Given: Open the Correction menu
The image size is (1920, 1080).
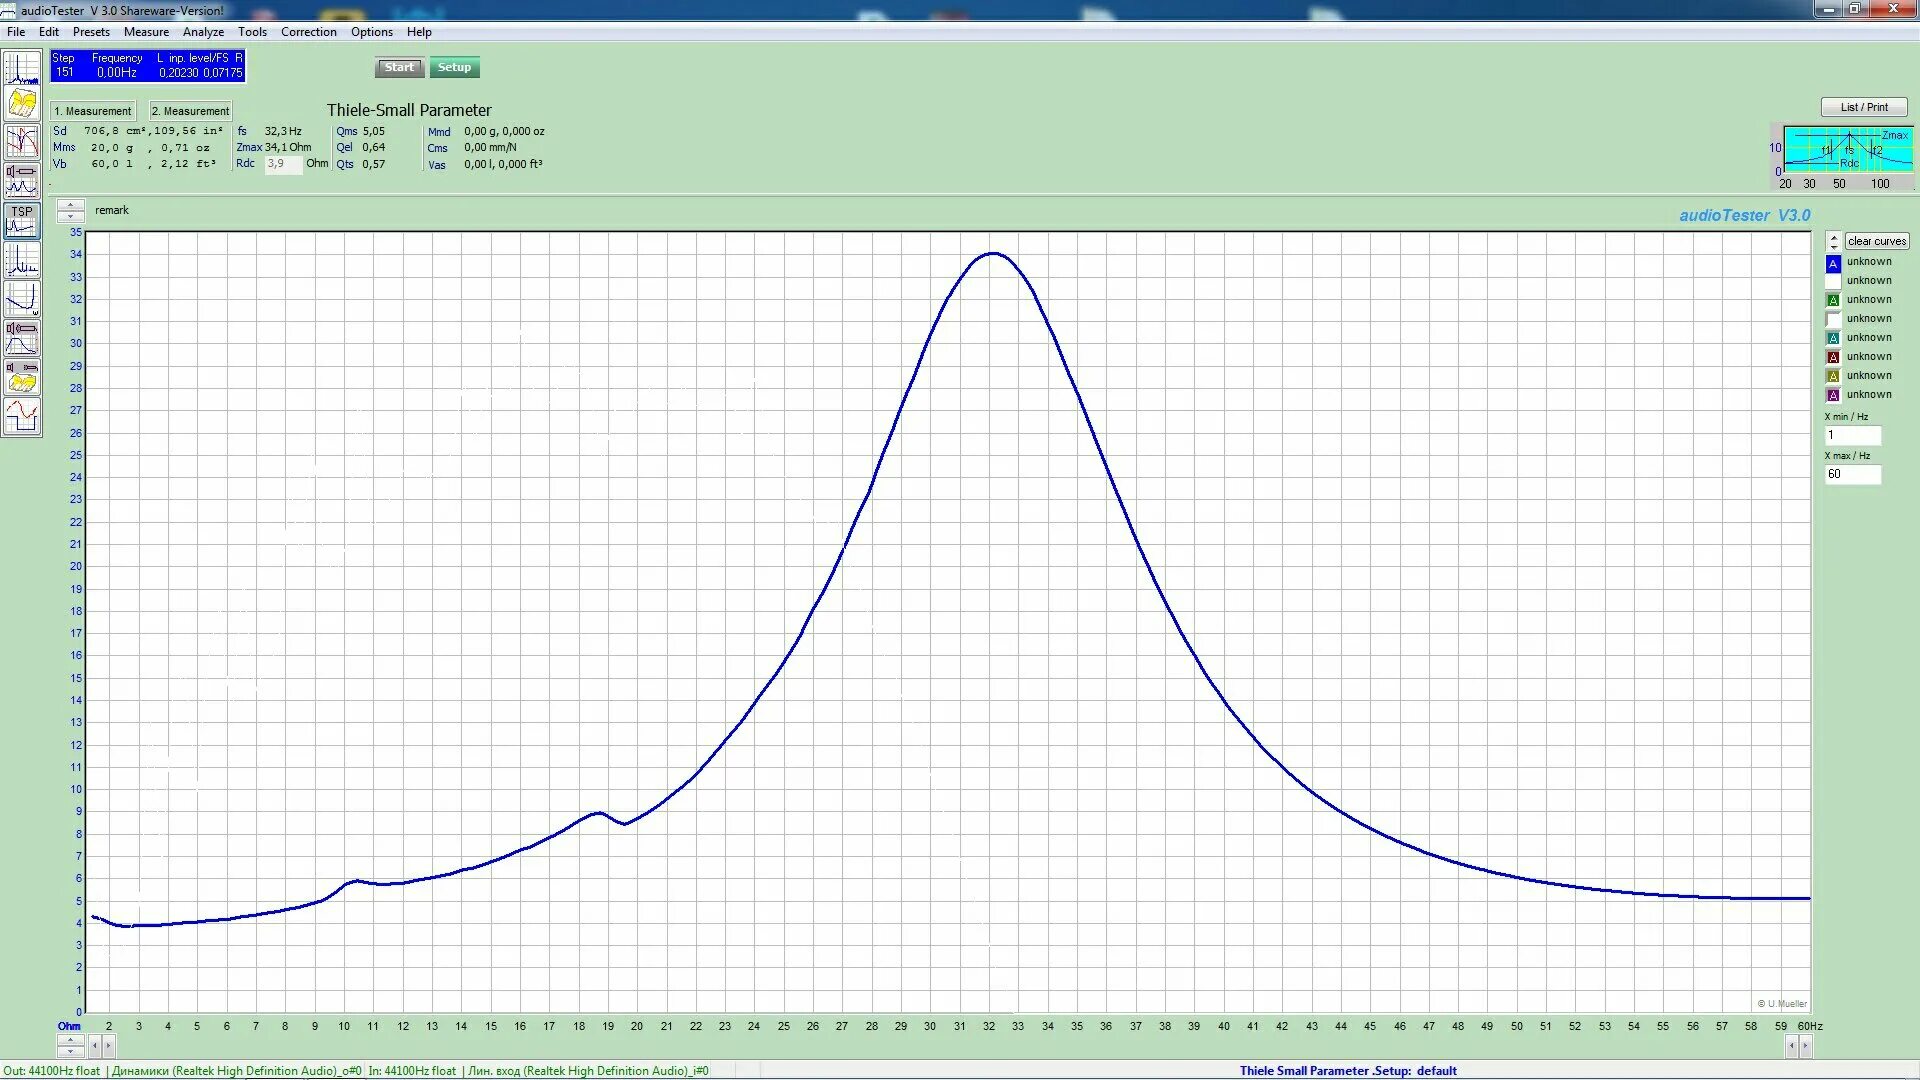Looking at the screenshot, I should [x=308, y=32].
